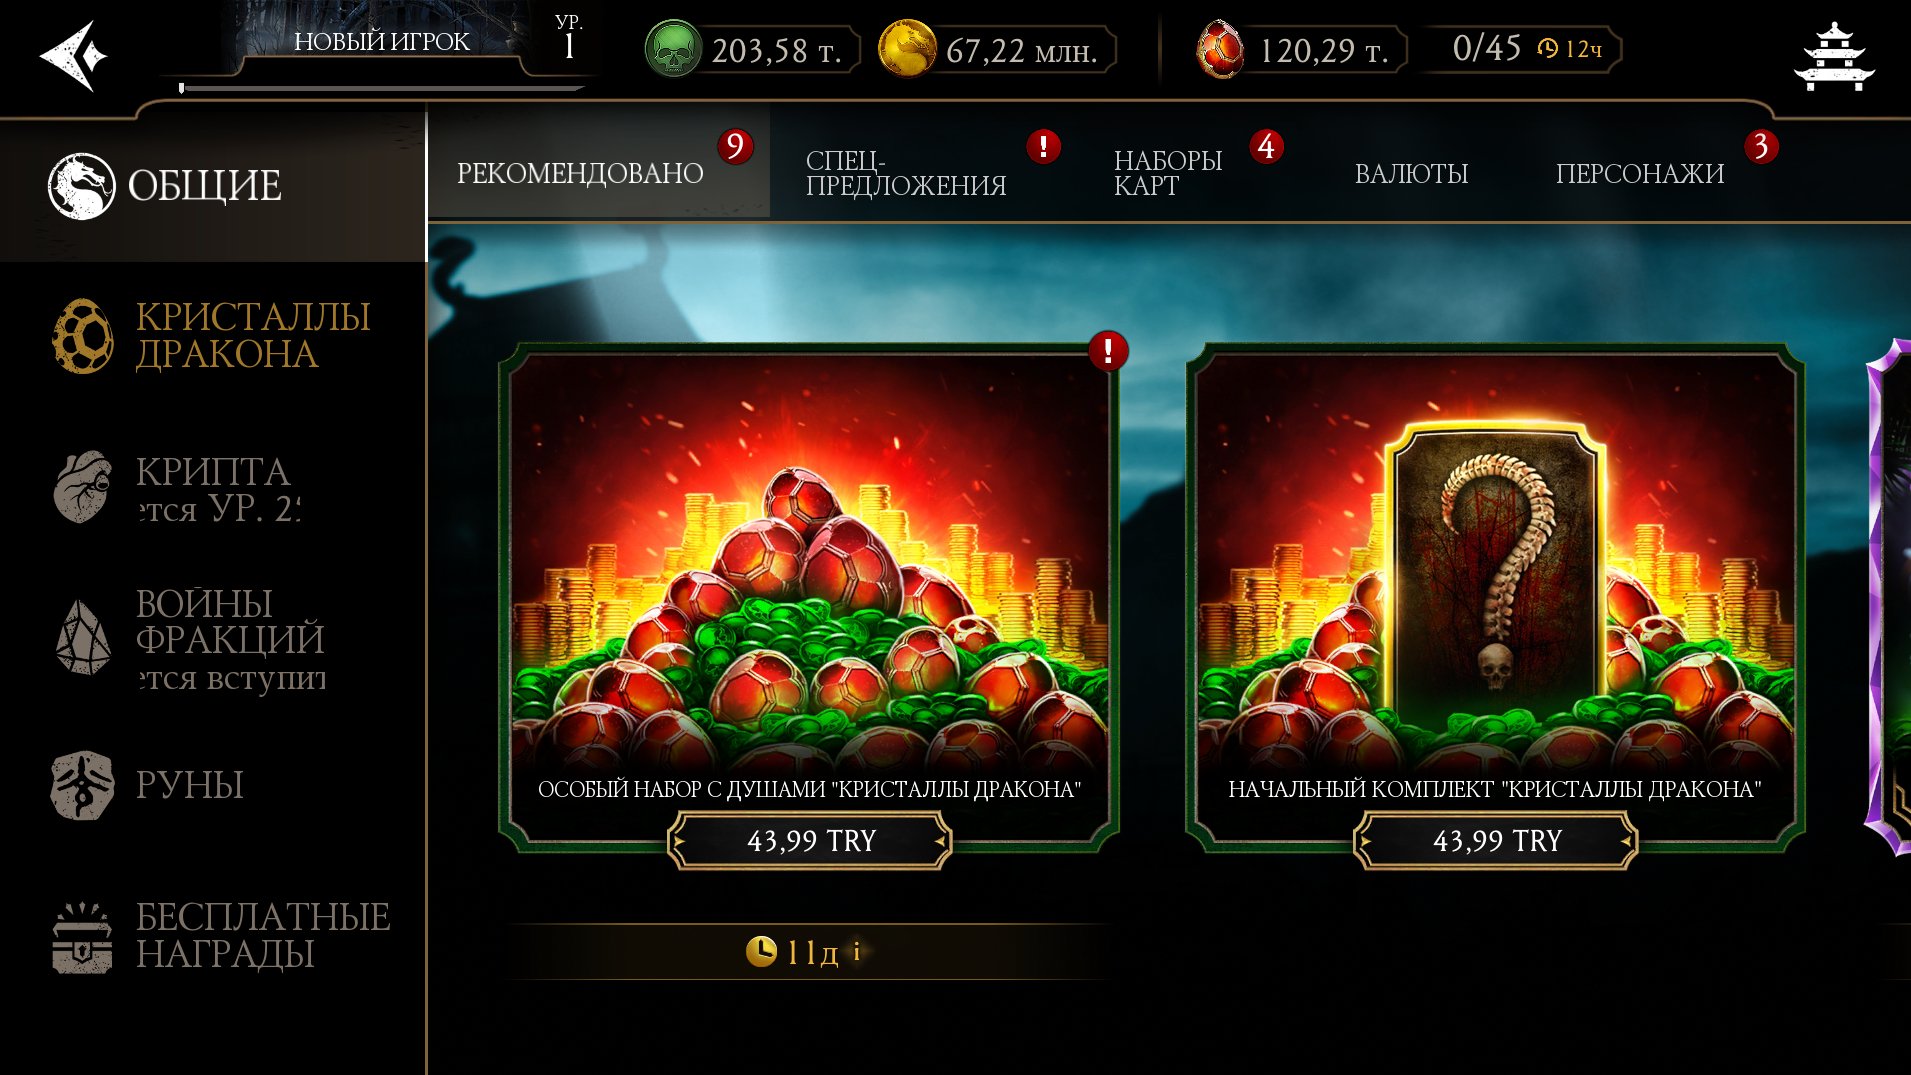Open the Наборы Карт tab
The height and width of the screenshot is (1075, 1911).
tap(1168, 173)
